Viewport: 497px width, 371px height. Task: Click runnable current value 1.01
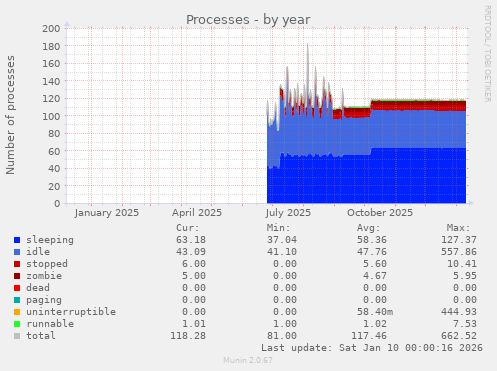pyautogui.click(x=194, y=324)
